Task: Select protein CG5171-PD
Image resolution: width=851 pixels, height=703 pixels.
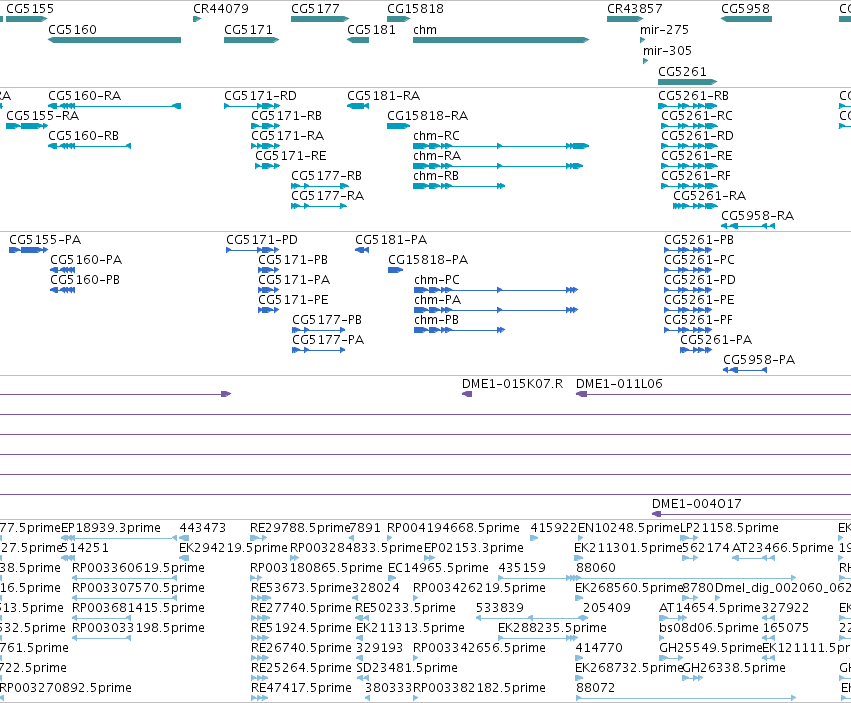Action: (x=262, y=240)
